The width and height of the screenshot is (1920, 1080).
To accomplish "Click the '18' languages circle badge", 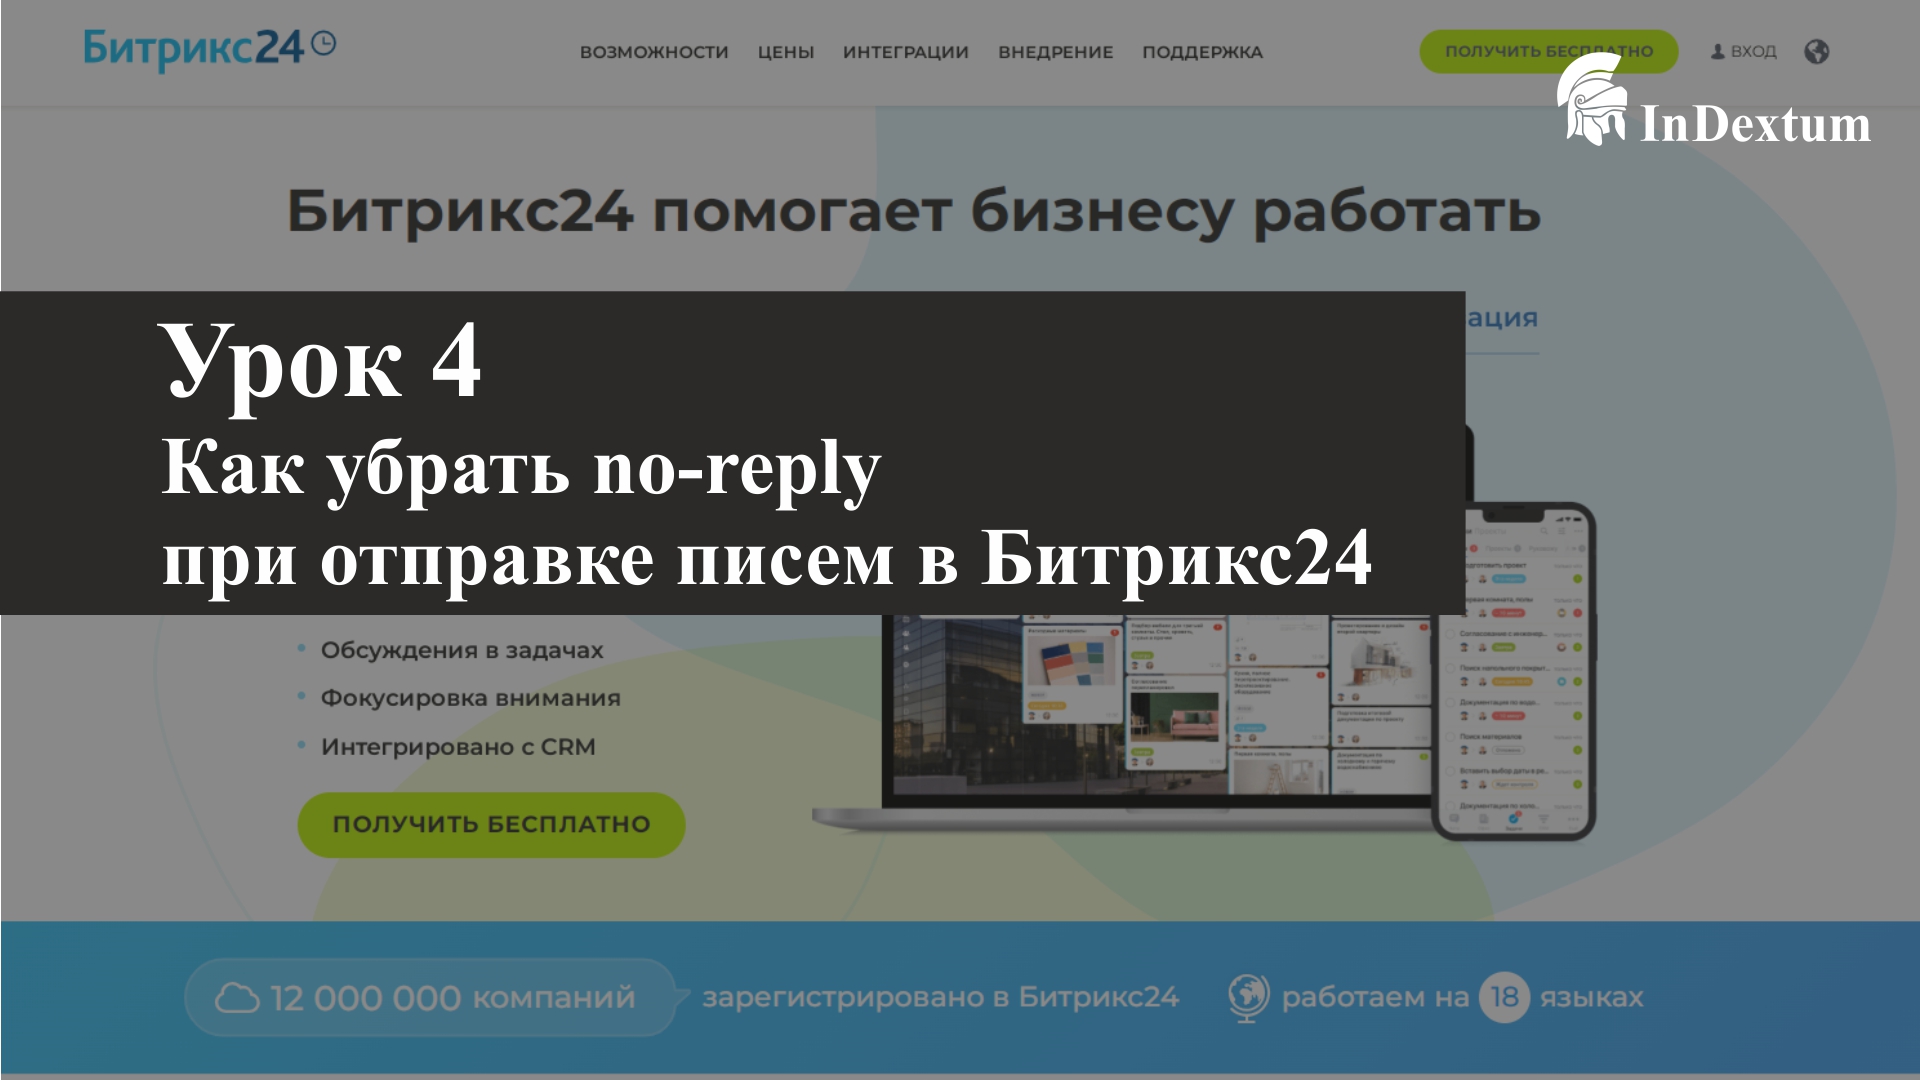I will (1504, 997).
